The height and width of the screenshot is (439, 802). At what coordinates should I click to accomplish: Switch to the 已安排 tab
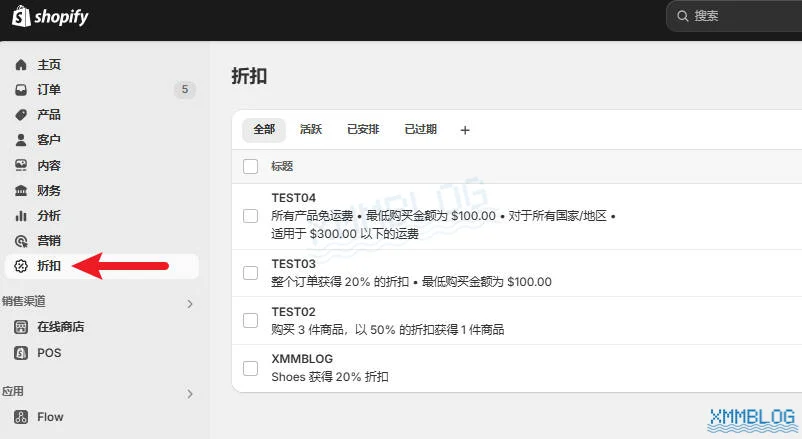coord(363,129)
